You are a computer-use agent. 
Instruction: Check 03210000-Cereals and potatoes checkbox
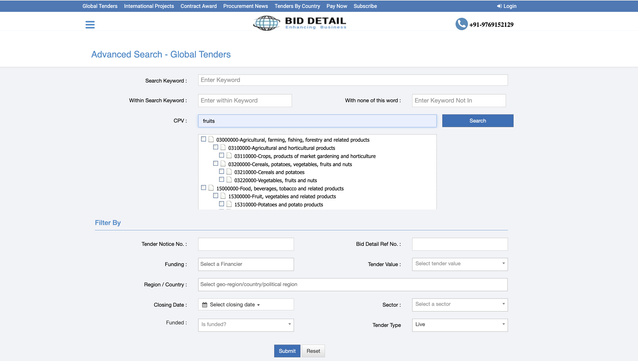(221, 172)
